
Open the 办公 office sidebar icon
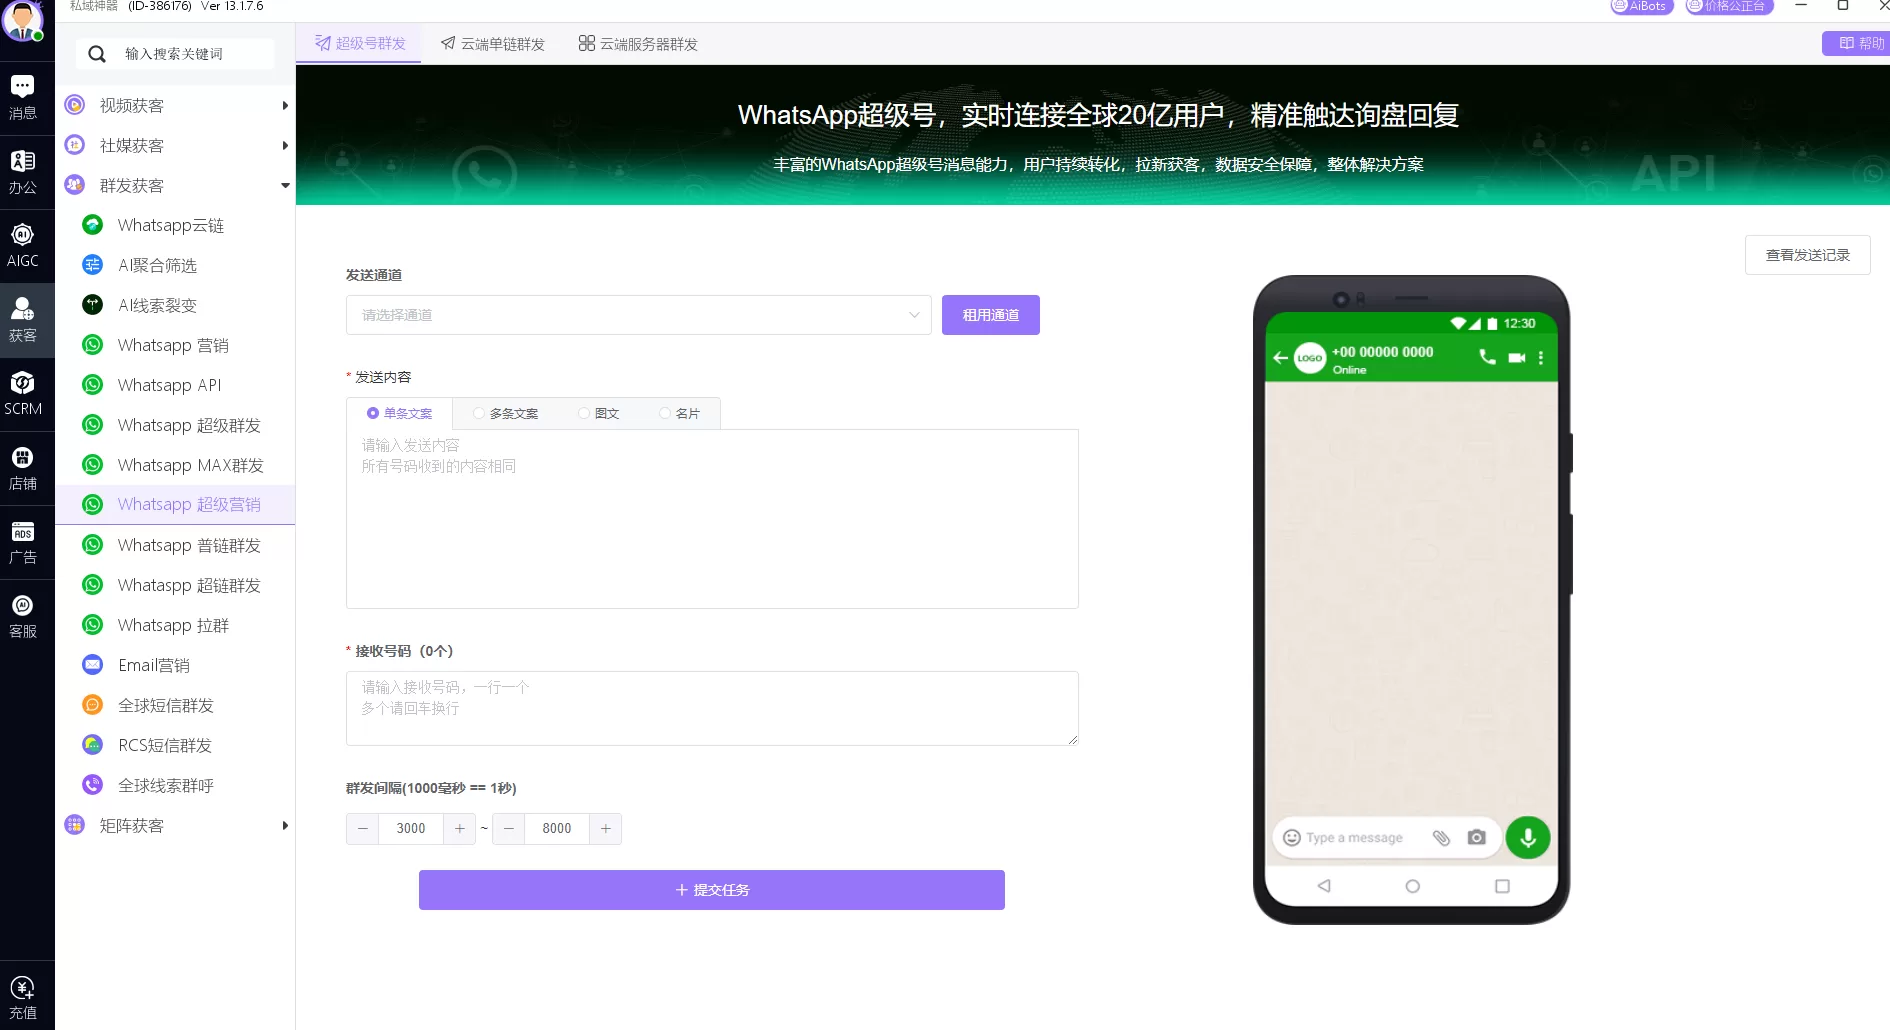click(22, 172)
